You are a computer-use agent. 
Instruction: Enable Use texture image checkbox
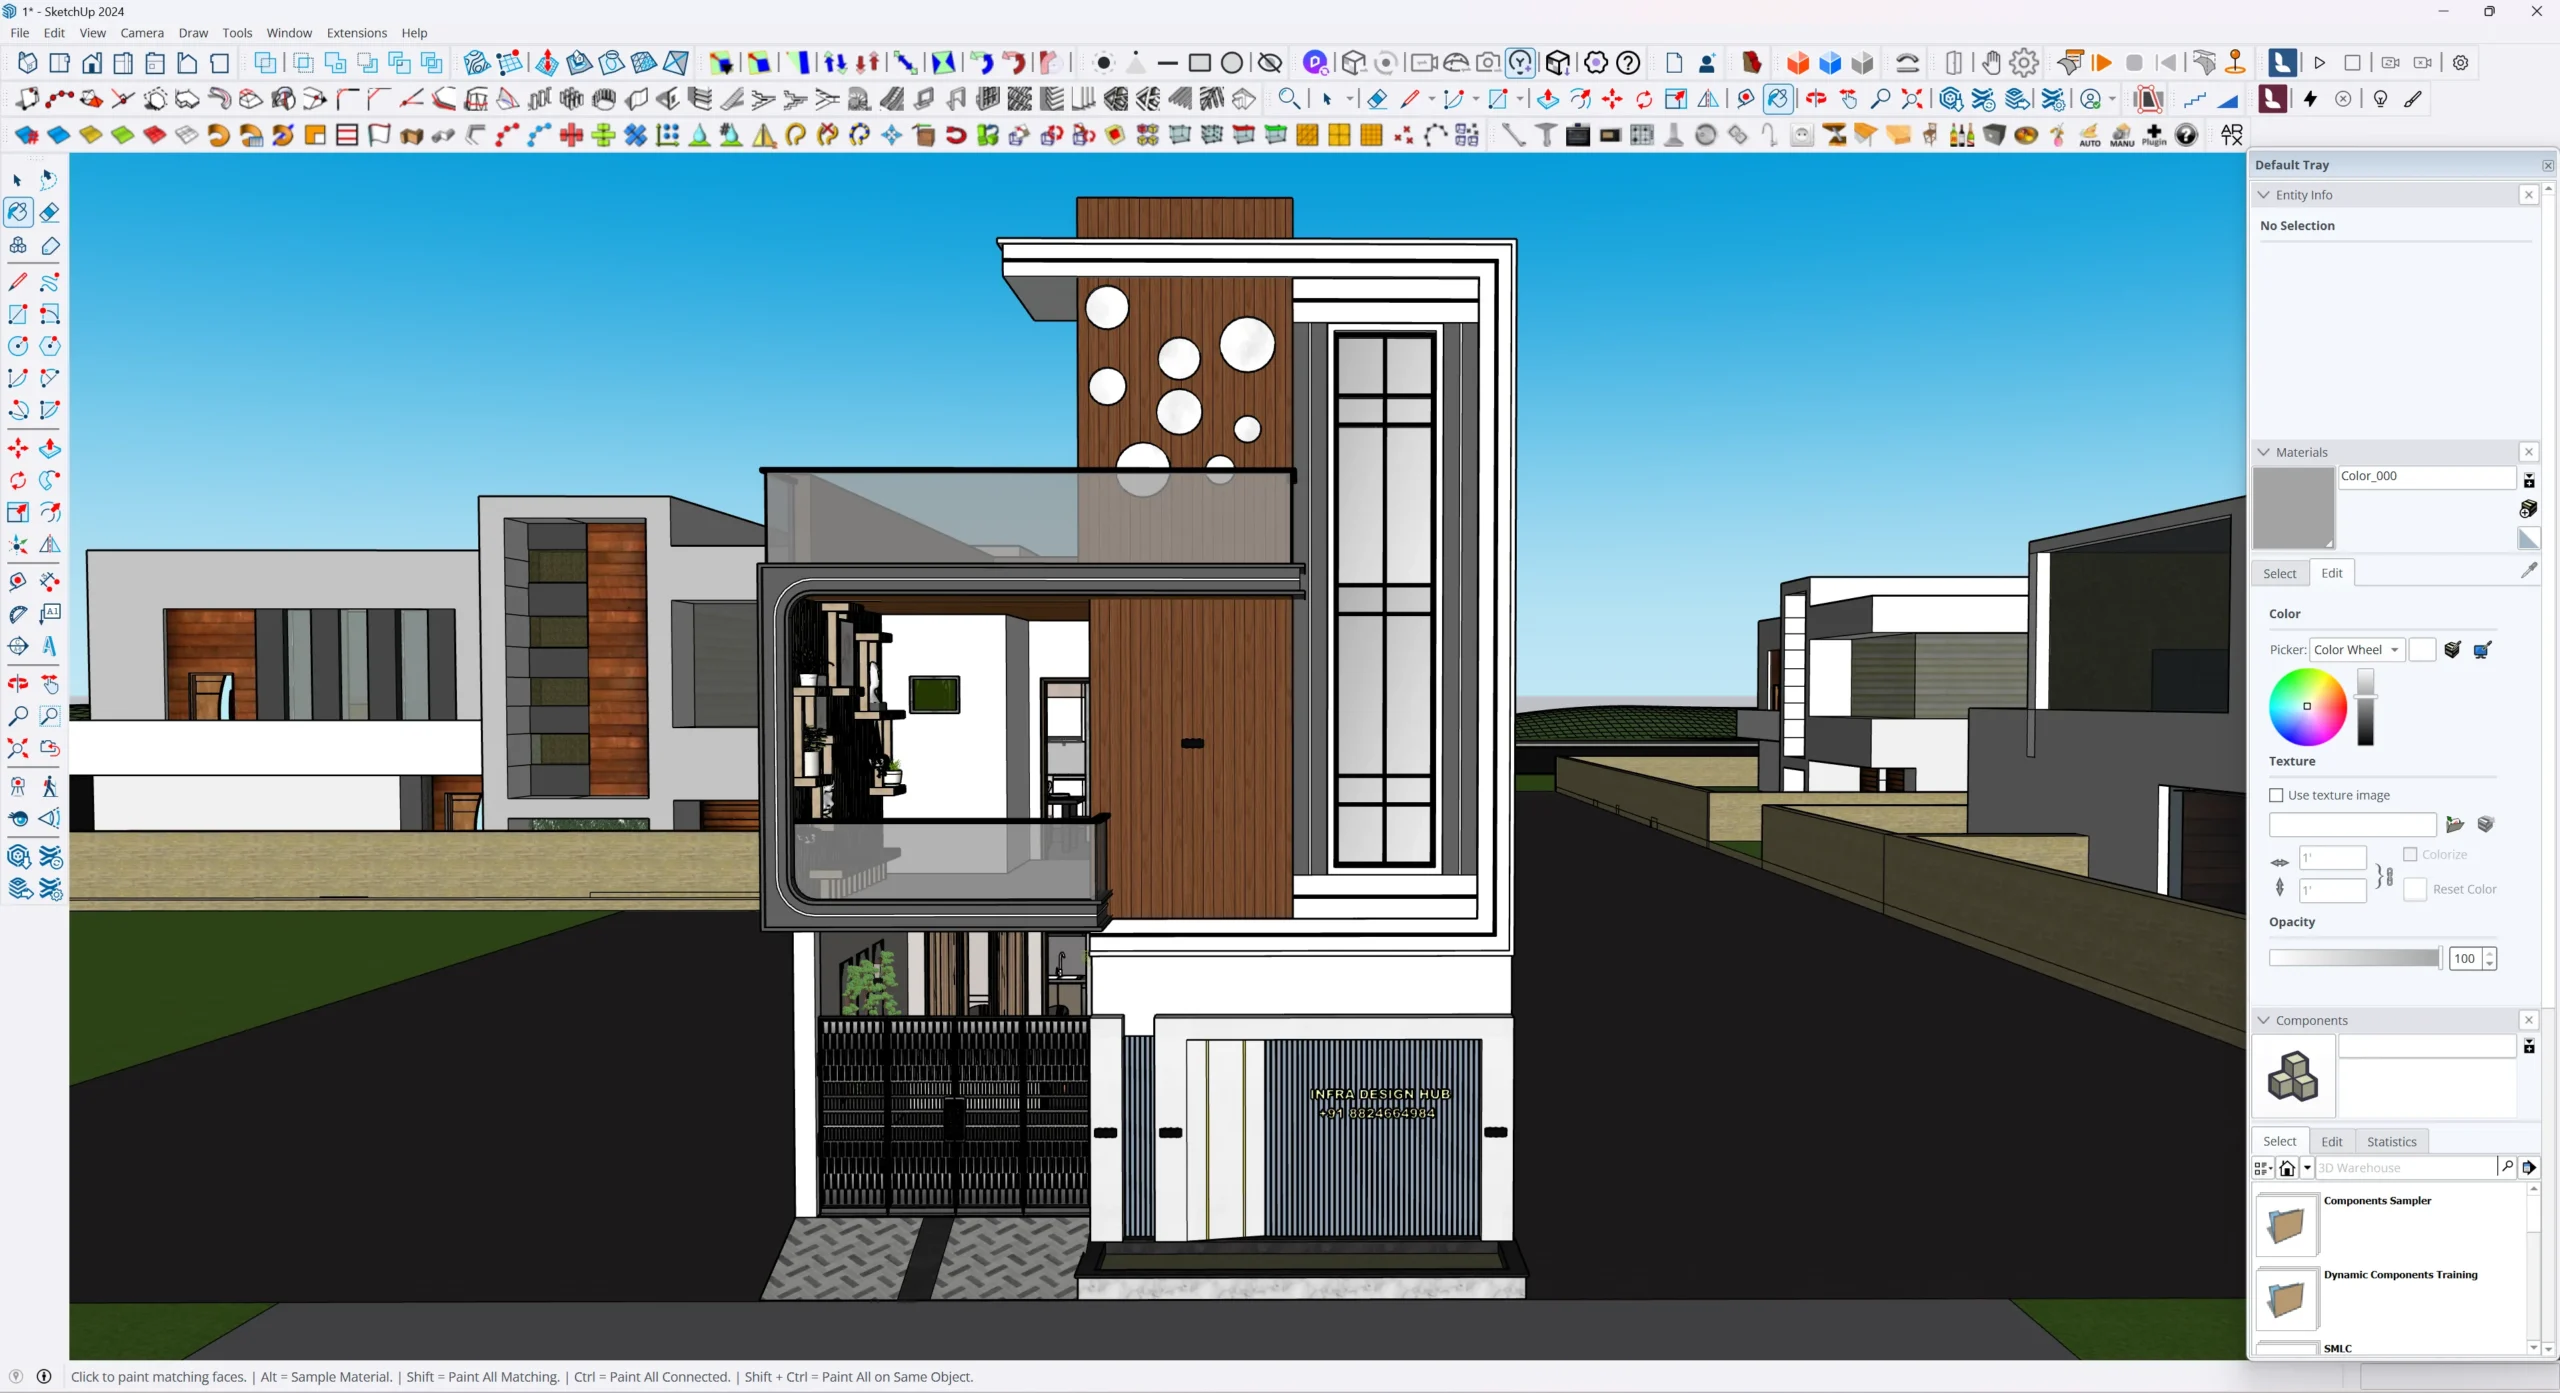(2277, 795)
